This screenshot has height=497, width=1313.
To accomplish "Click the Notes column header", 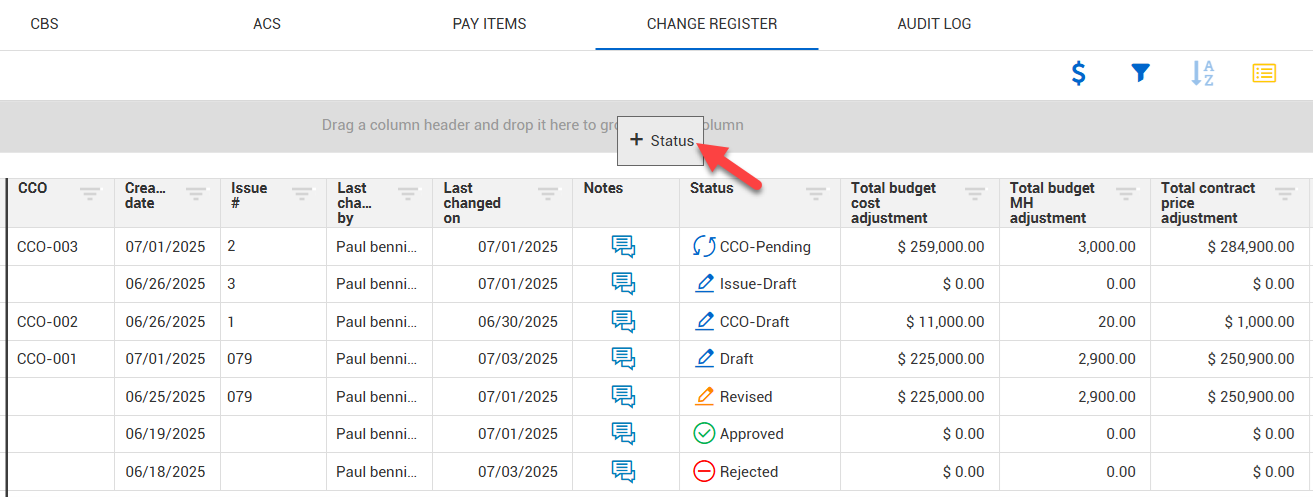I will [603, 188].
